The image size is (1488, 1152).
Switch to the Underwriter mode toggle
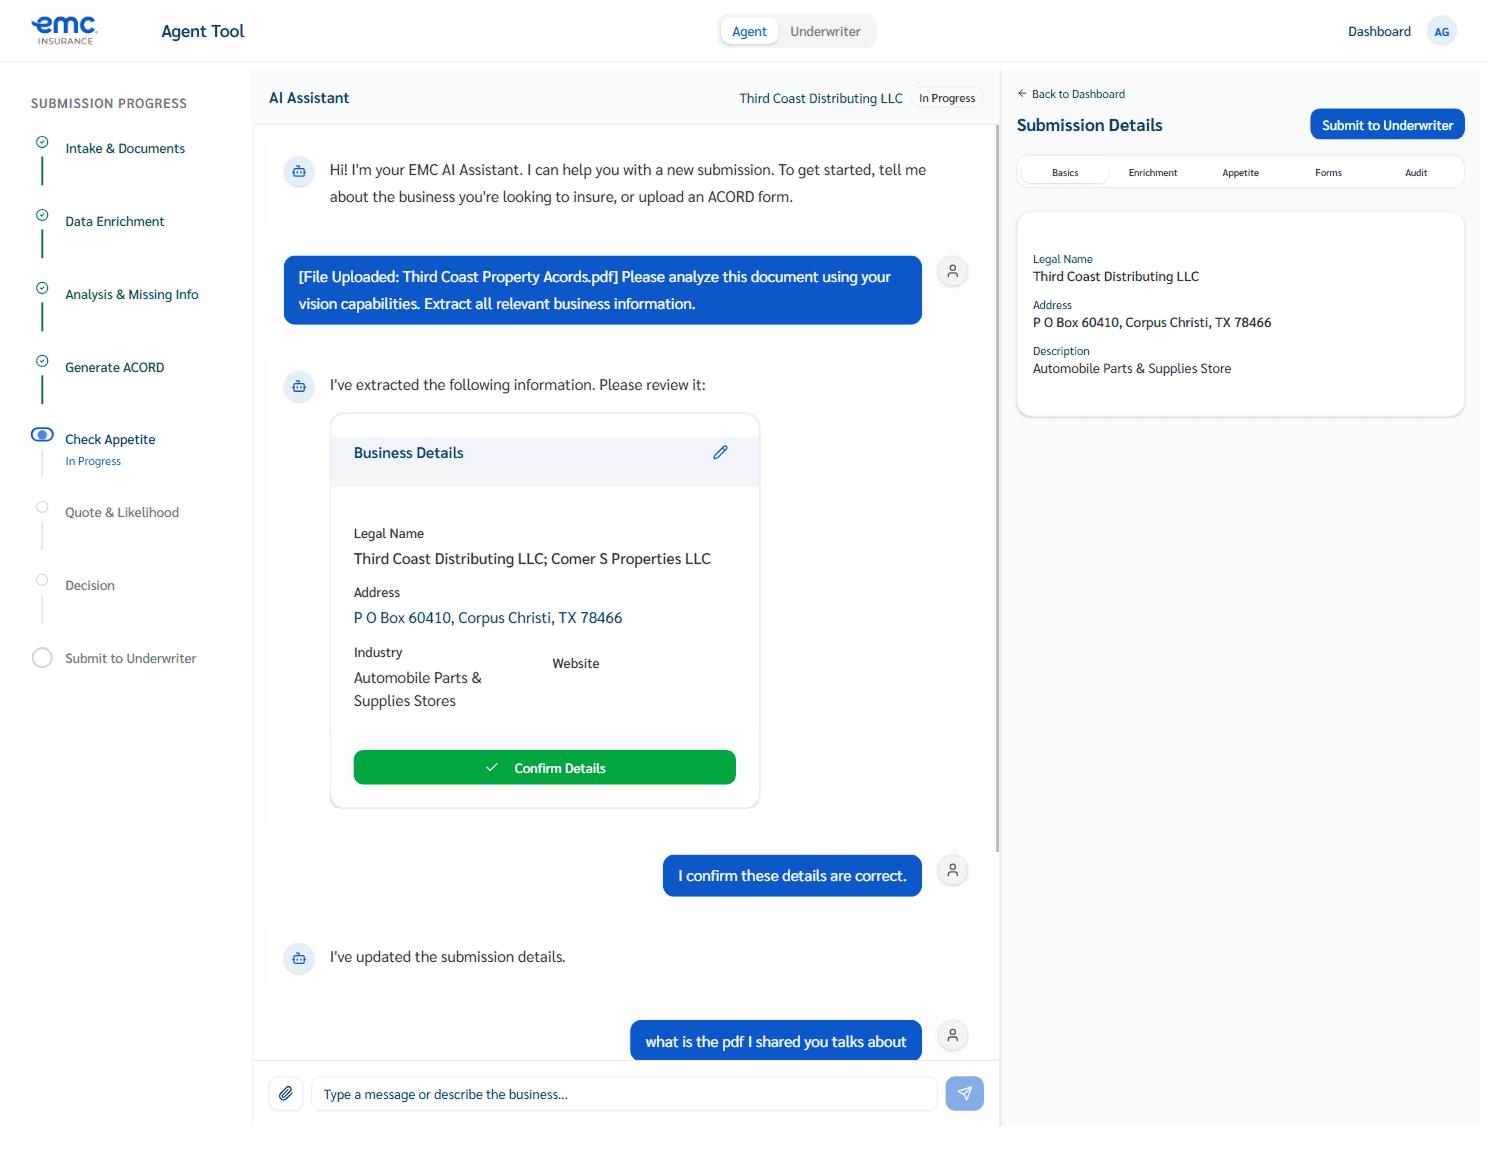tap(825, 31)
